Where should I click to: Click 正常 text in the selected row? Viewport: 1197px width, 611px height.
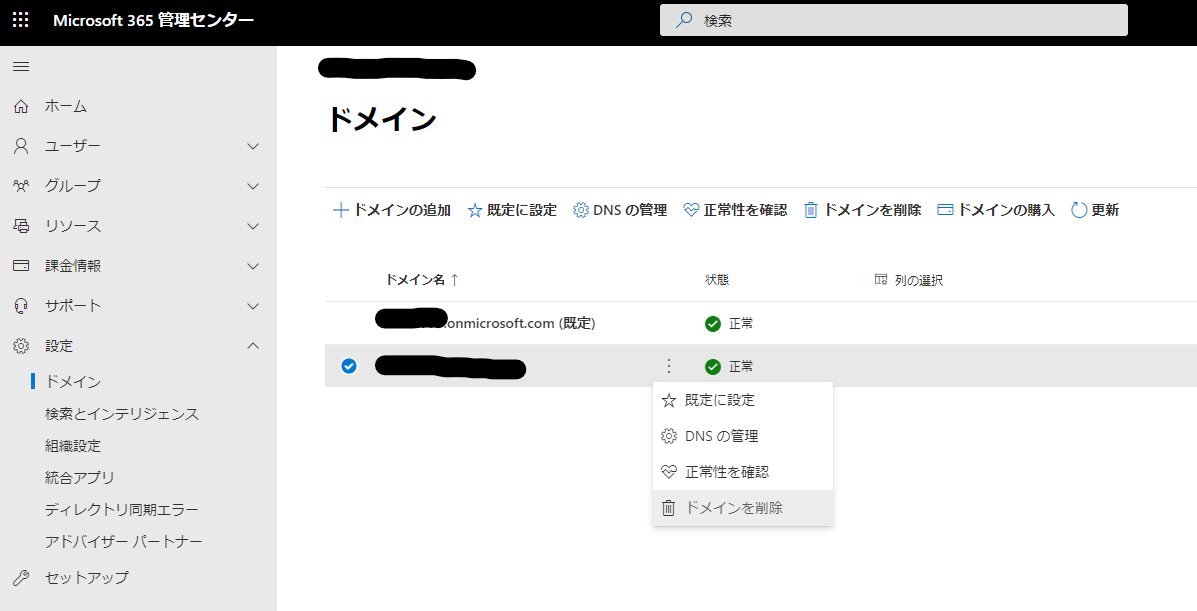pyautogui.click(x=741, y=367)
